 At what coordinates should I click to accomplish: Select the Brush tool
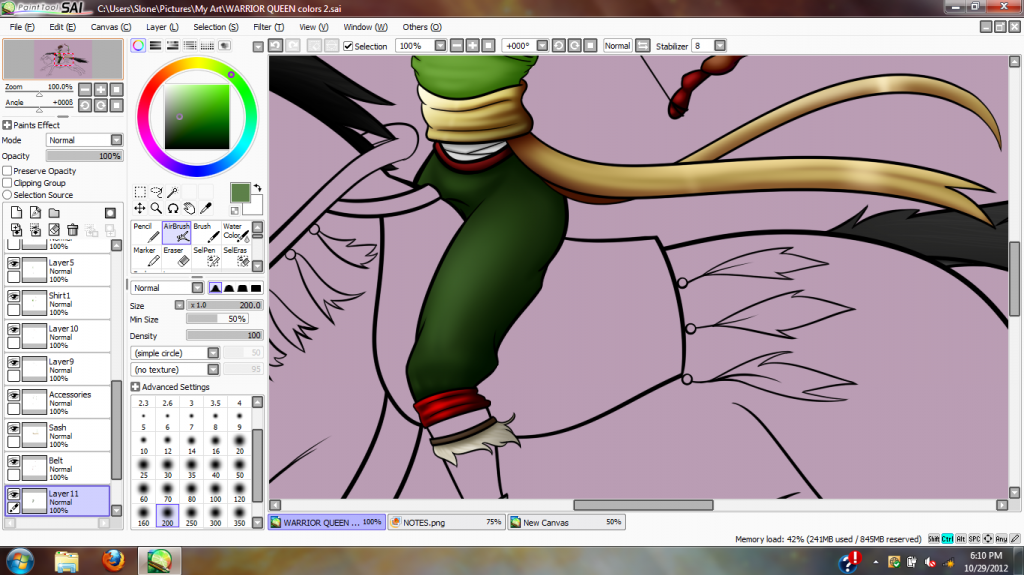coord(206,233)
